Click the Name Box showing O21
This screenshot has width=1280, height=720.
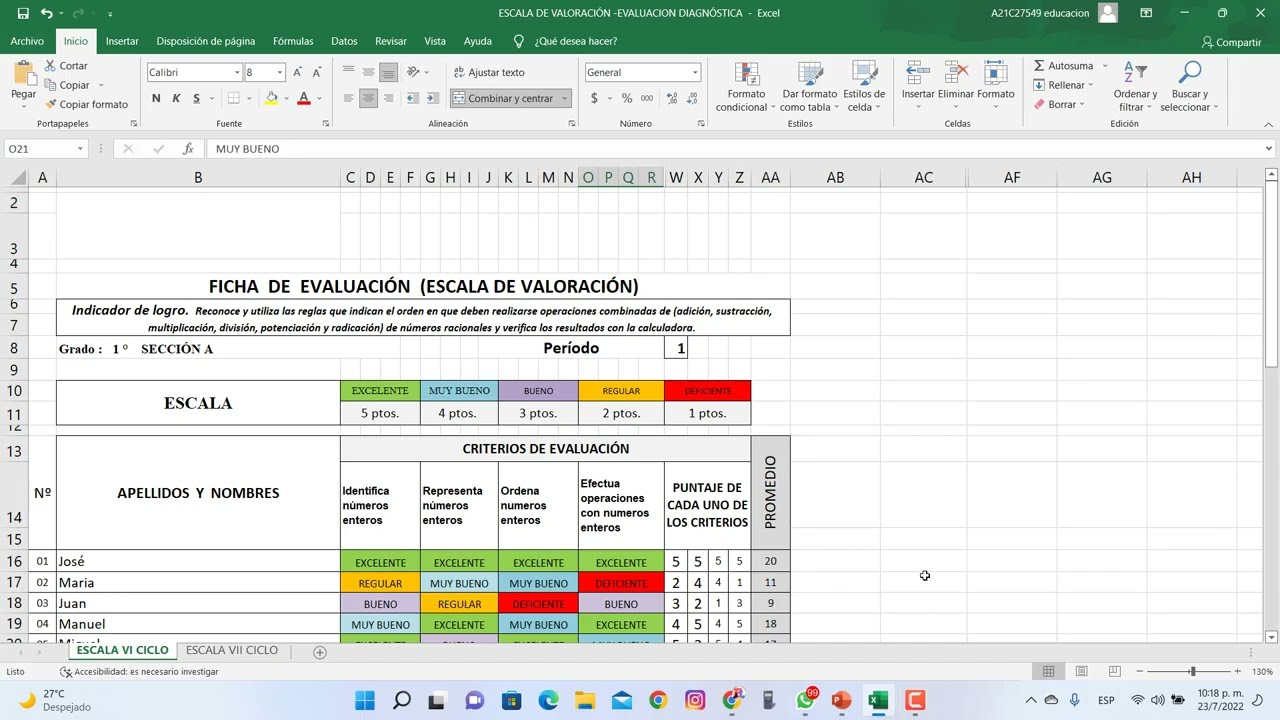tap(45, 149)
